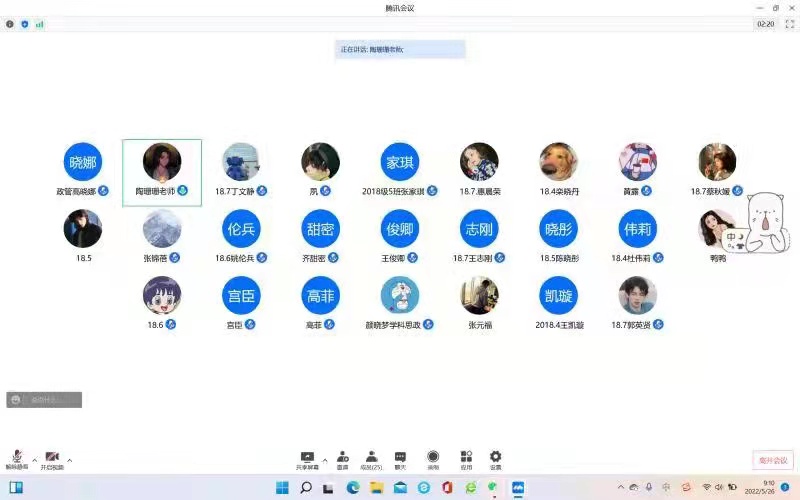
Task: Select participant tile 陶珊珊老师
Action: tap(162, 172)
